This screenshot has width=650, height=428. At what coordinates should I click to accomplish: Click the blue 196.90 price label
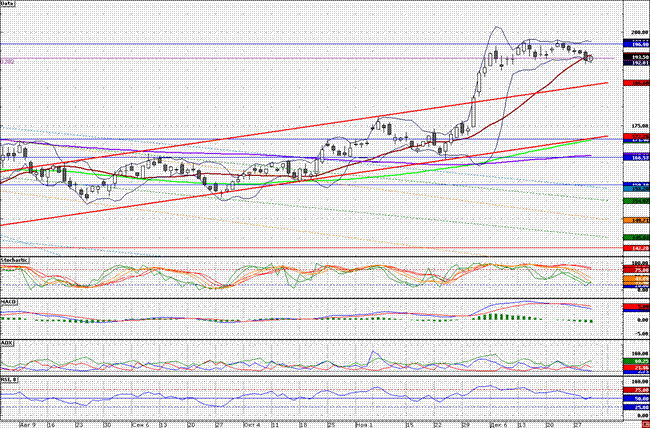click(637, 44)
